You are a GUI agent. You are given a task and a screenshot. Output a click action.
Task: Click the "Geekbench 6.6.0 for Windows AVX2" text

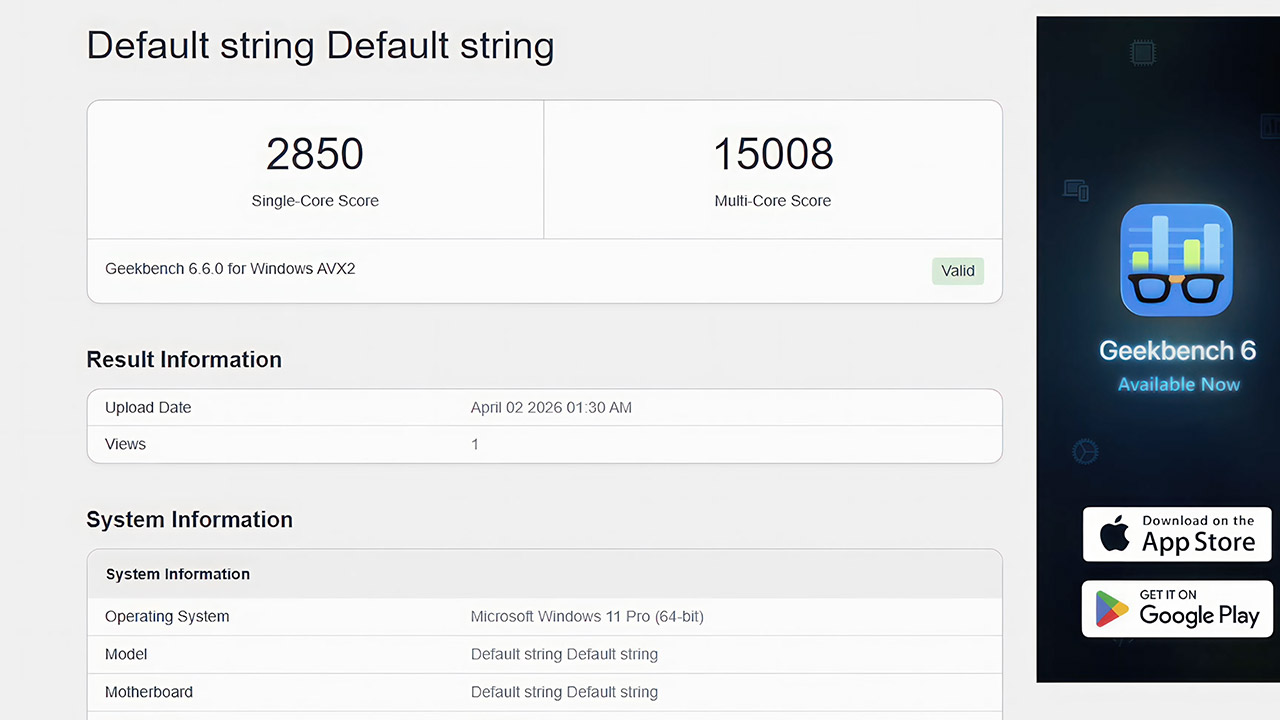230,269
